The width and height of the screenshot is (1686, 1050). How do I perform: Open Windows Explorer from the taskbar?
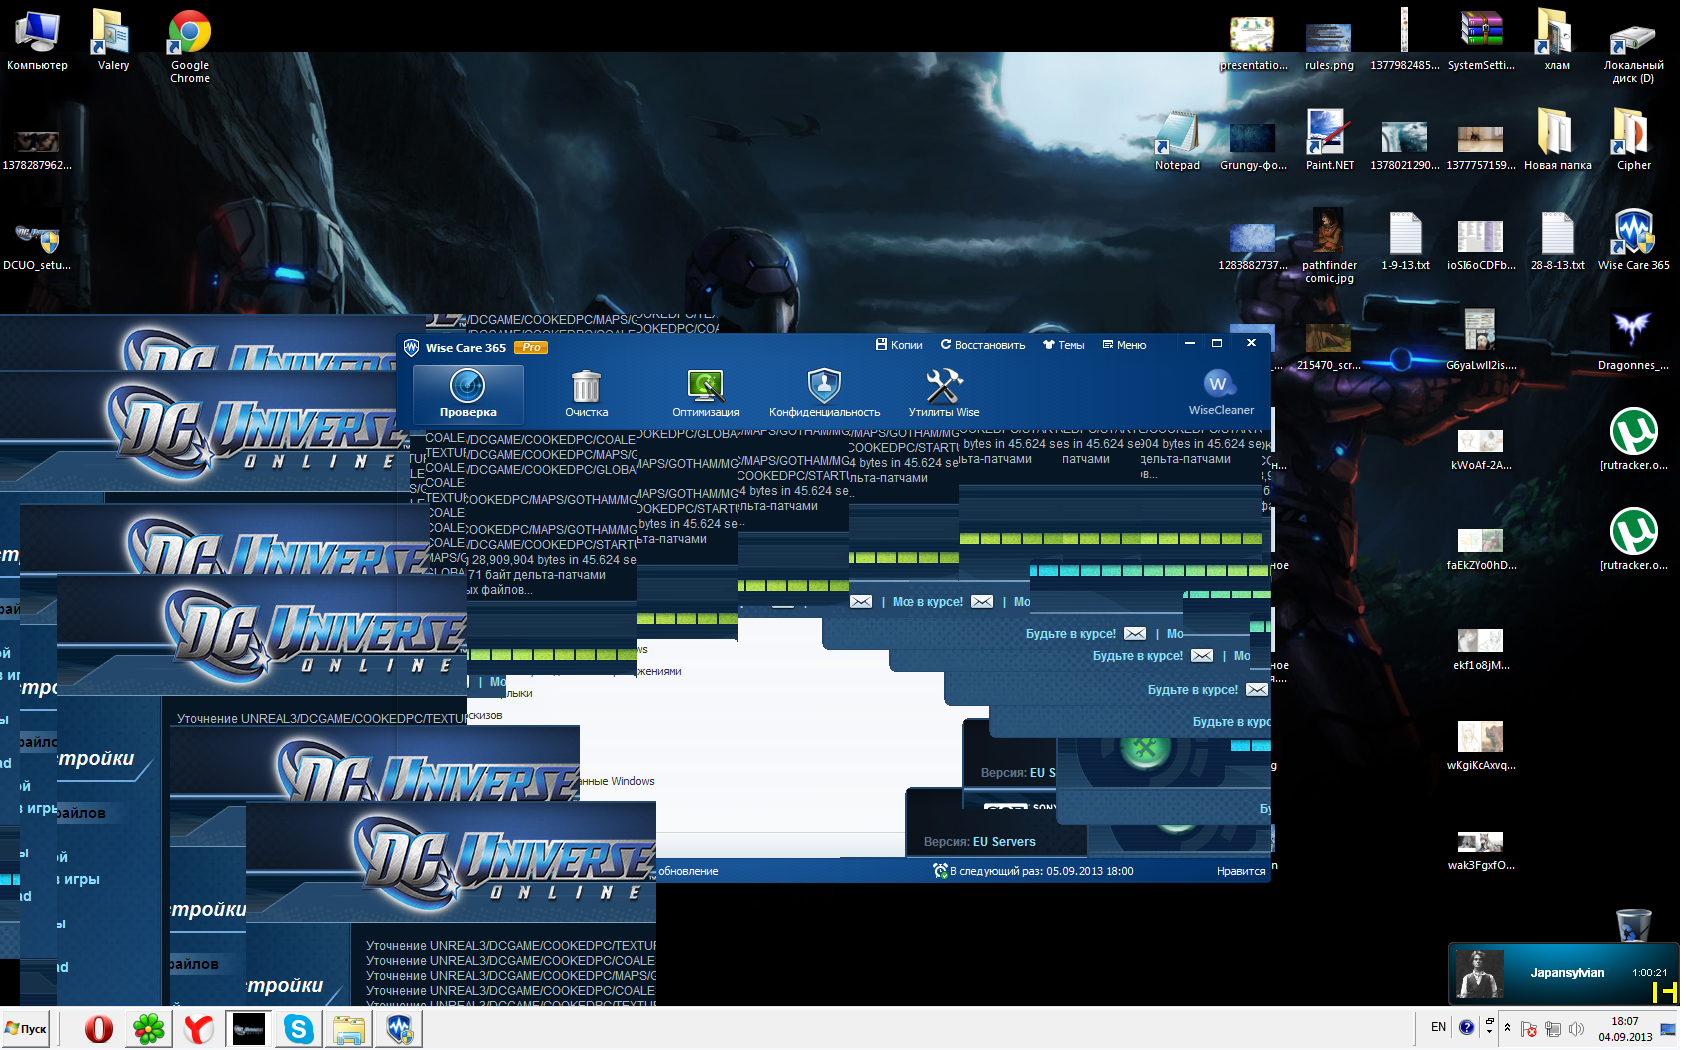348,1029
